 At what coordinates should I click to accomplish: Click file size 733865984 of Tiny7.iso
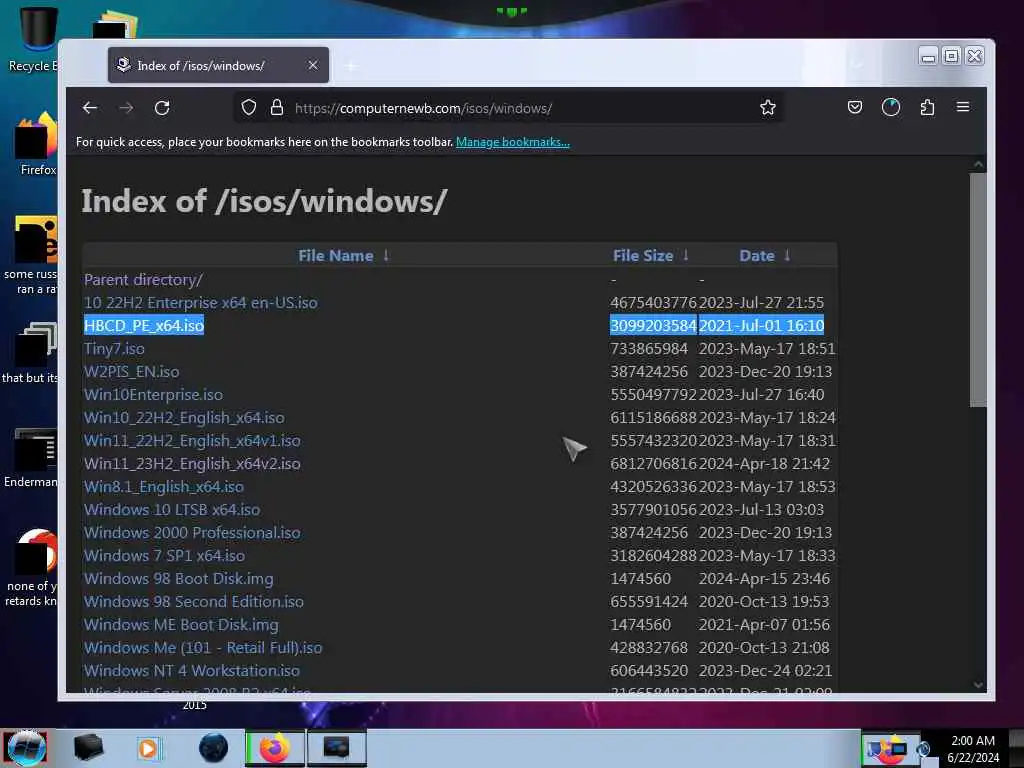(x=648, y=349)
